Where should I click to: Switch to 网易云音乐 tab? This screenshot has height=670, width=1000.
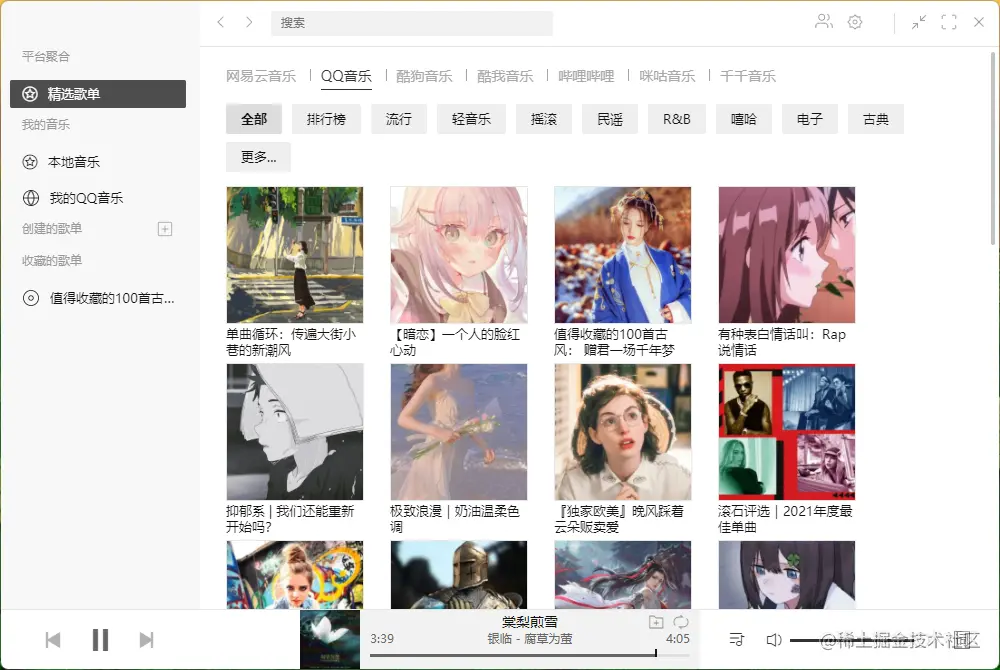(x=261, y=76)
